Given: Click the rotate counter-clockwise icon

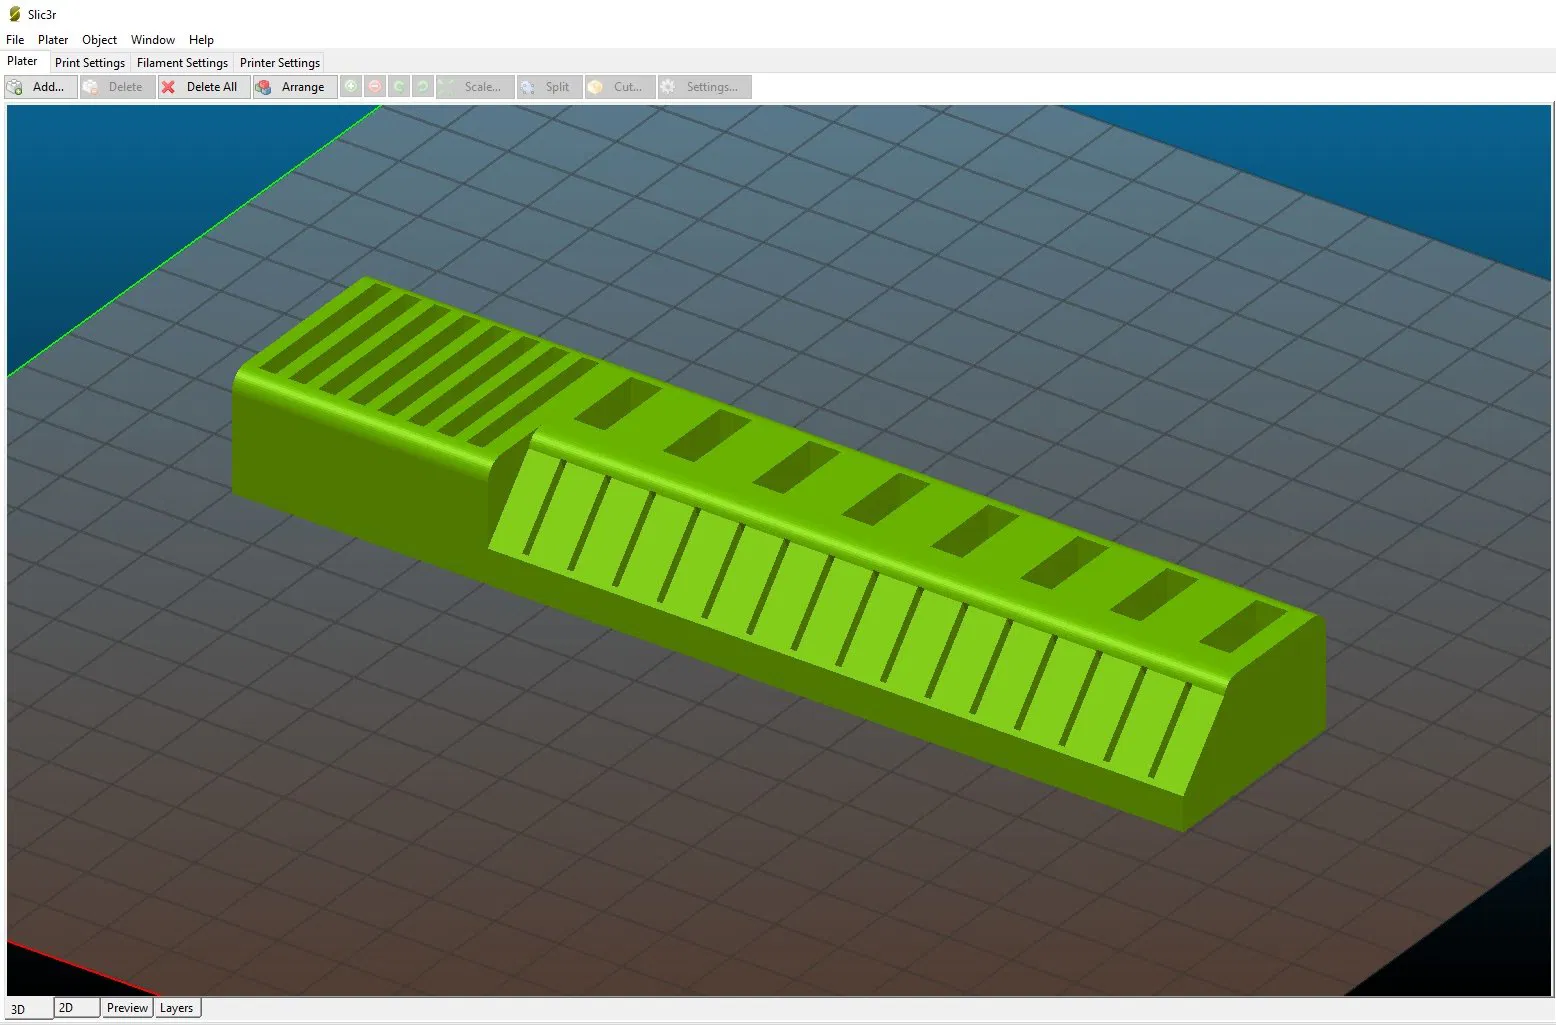Looking at the screenshot, I should tap(399, 87).
